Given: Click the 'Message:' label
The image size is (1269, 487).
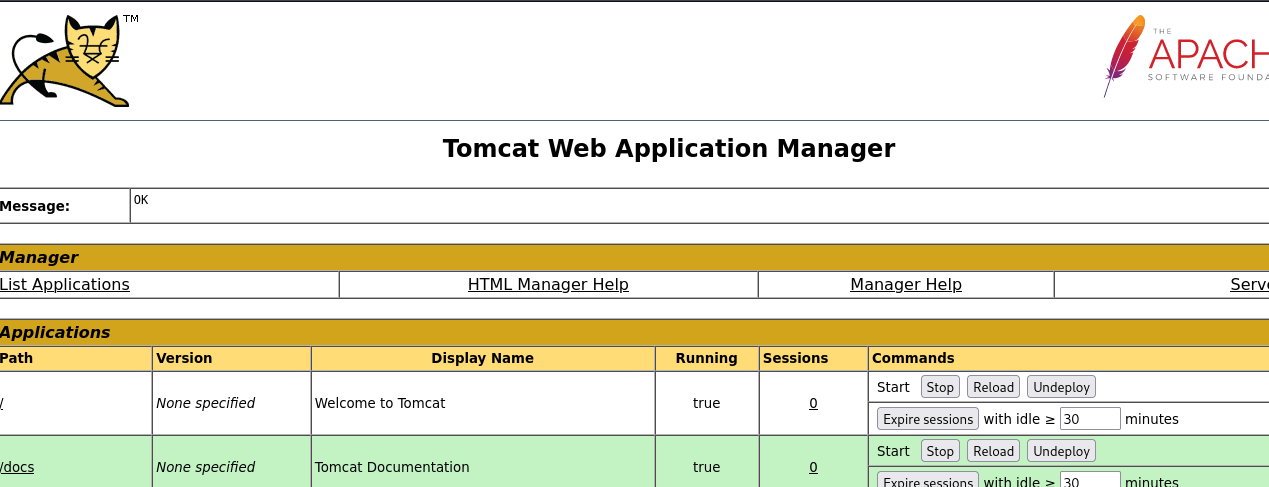Looking at the screenshot, I should (35, 206).
